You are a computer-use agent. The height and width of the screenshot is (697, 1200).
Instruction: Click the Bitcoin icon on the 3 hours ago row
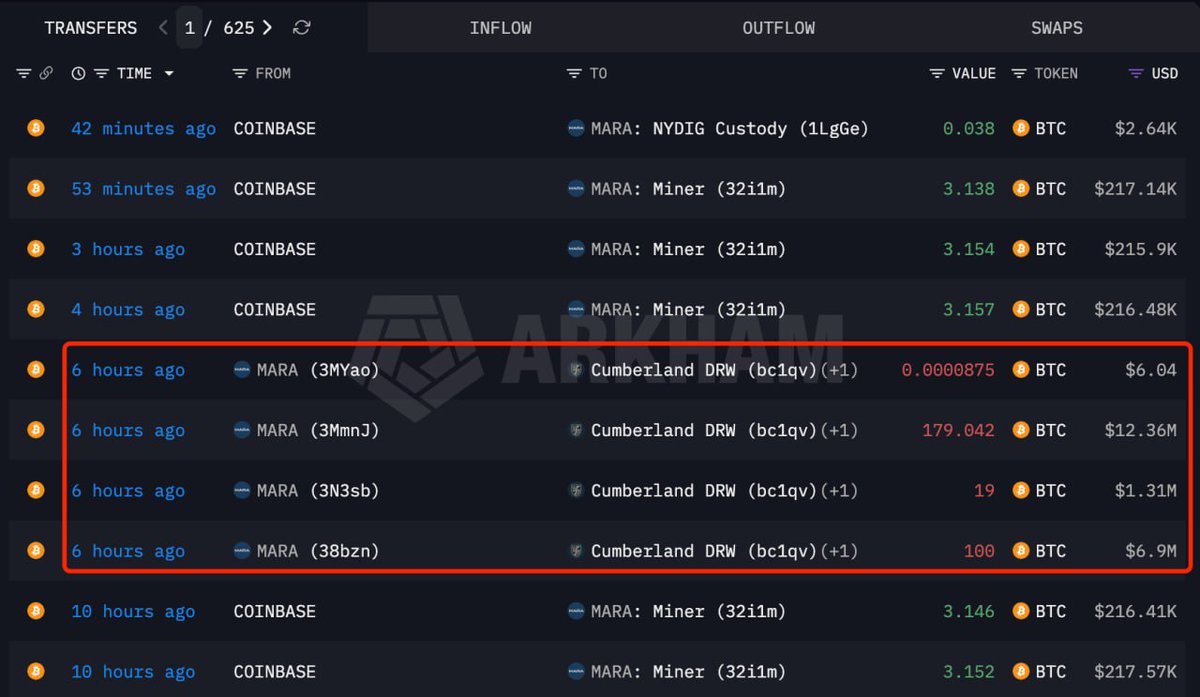coord(36,249)
